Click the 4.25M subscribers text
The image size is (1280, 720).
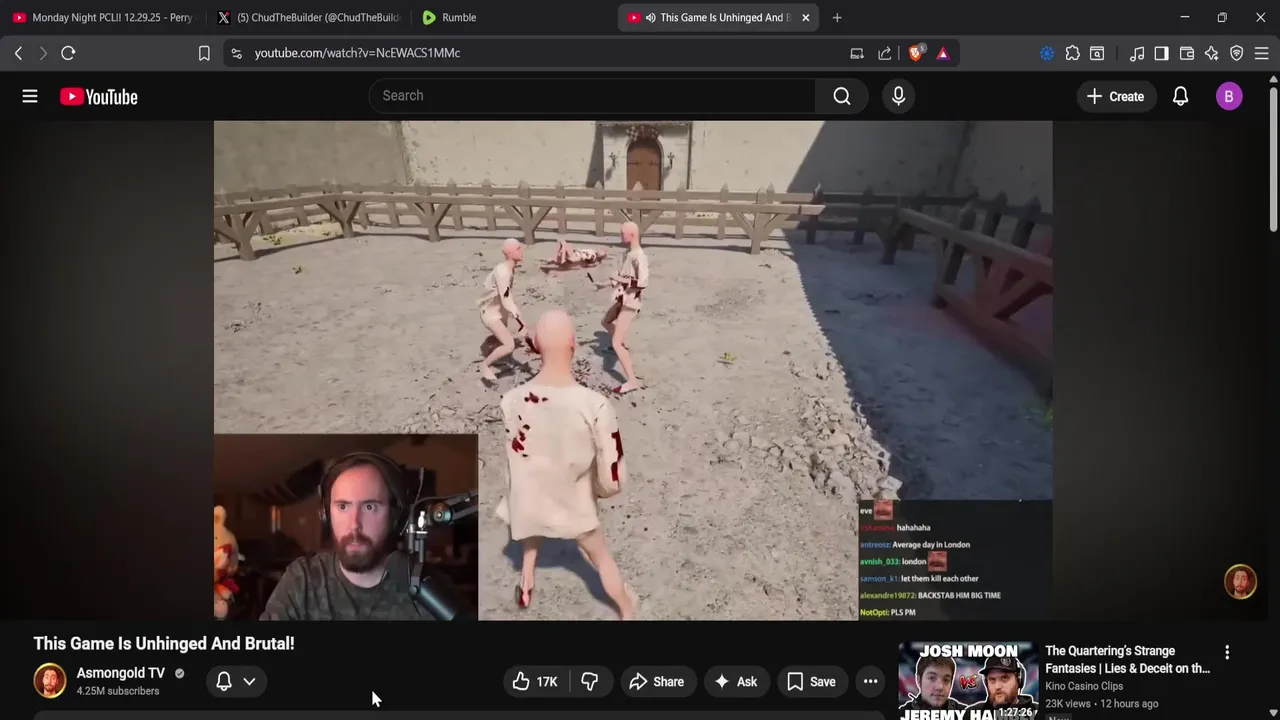click(x=118, y=691)
